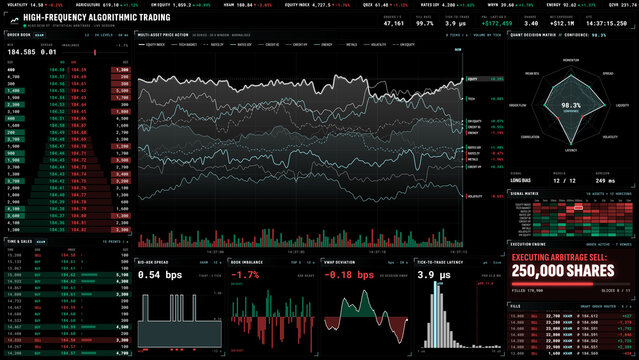Click the Time & Sales row with size 4,700

(x=68, y=353)
